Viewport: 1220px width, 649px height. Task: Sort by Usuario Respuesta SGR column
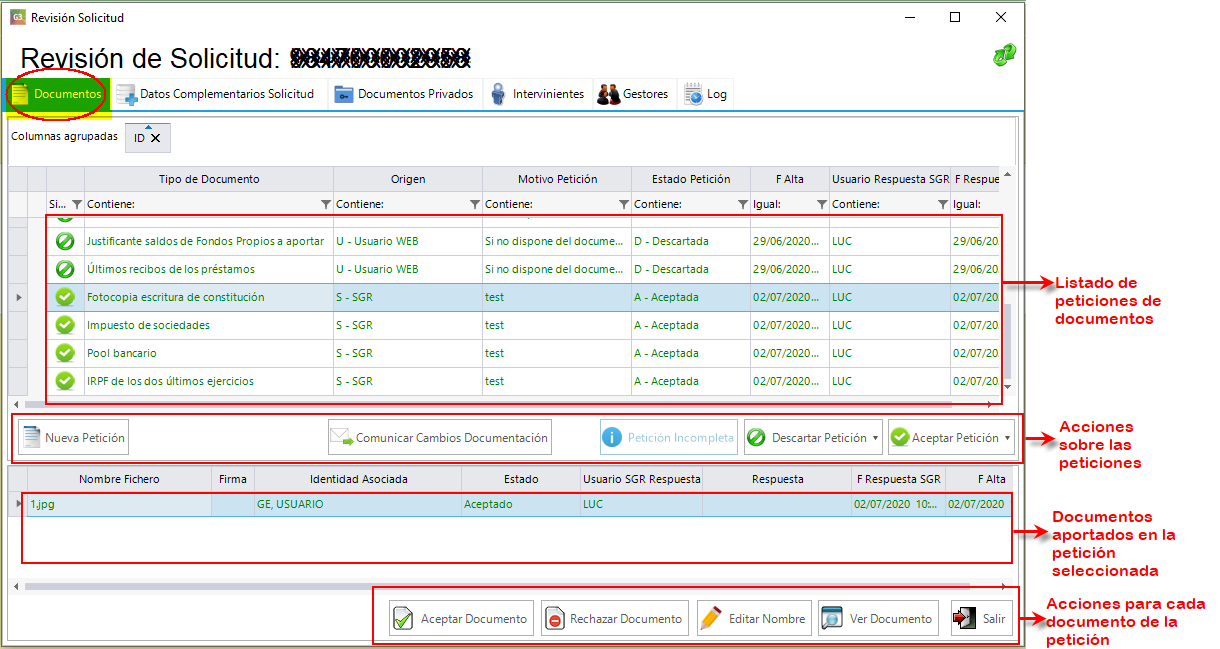[x=890, y=179]
